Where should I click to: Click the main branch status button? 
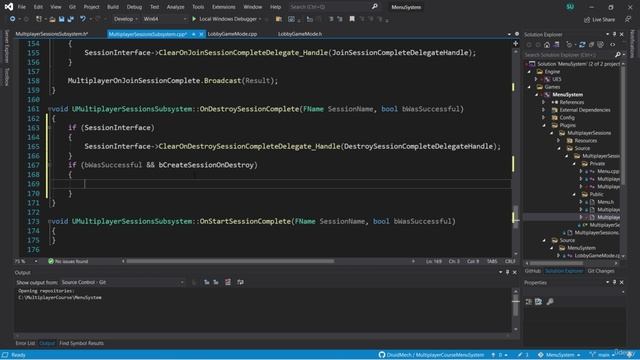601,355
